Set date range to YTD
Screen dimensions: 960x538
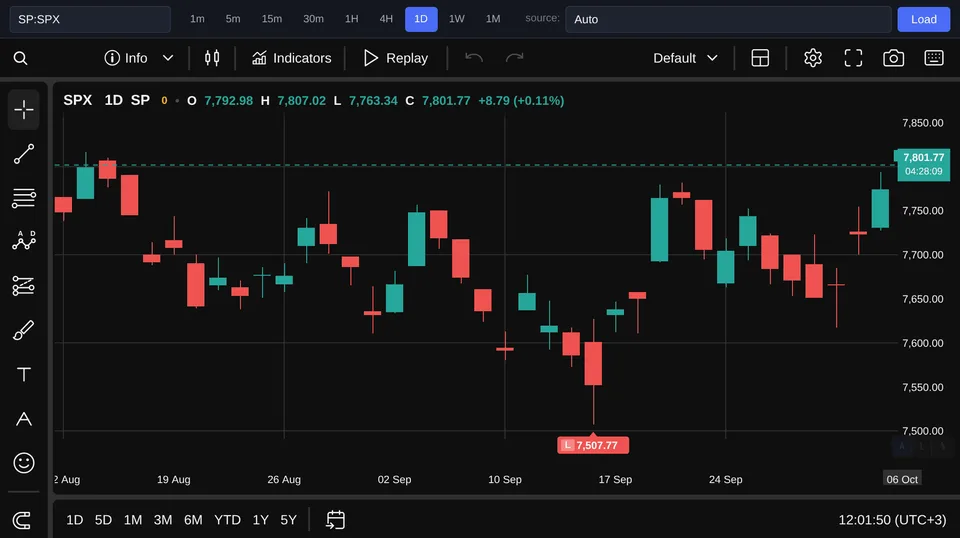tap(227, 520)
